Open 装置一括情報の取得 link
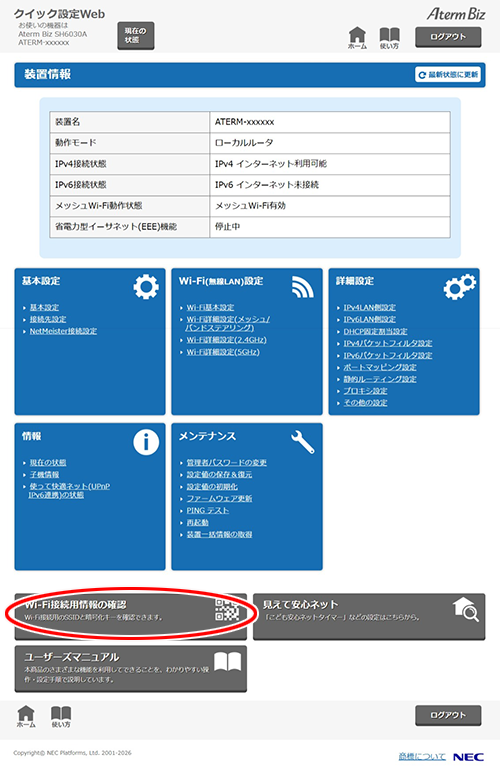The width and height of the screenshot is (500, 767). pyautogui.click(x=219, y=534)
